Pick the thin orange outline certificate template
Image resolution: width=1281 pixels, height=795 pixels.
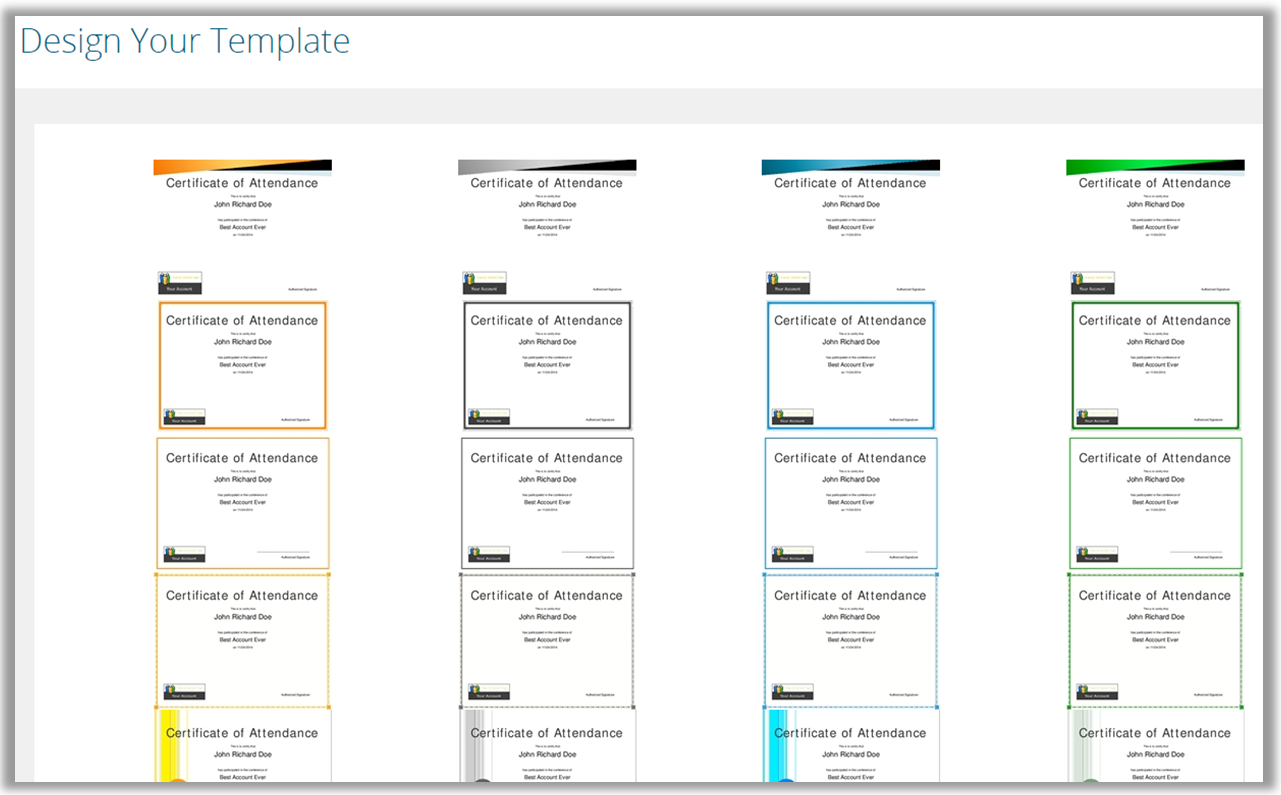[242, 503]
